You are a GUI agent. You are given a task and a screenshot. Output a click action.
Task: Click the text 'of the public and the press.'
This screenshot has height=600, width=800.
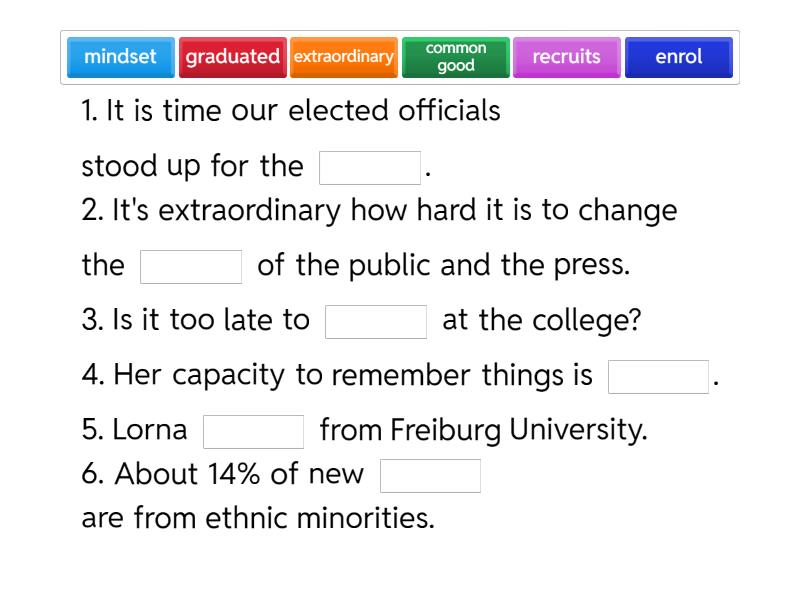pyautogui.click(x=444, y=266)
